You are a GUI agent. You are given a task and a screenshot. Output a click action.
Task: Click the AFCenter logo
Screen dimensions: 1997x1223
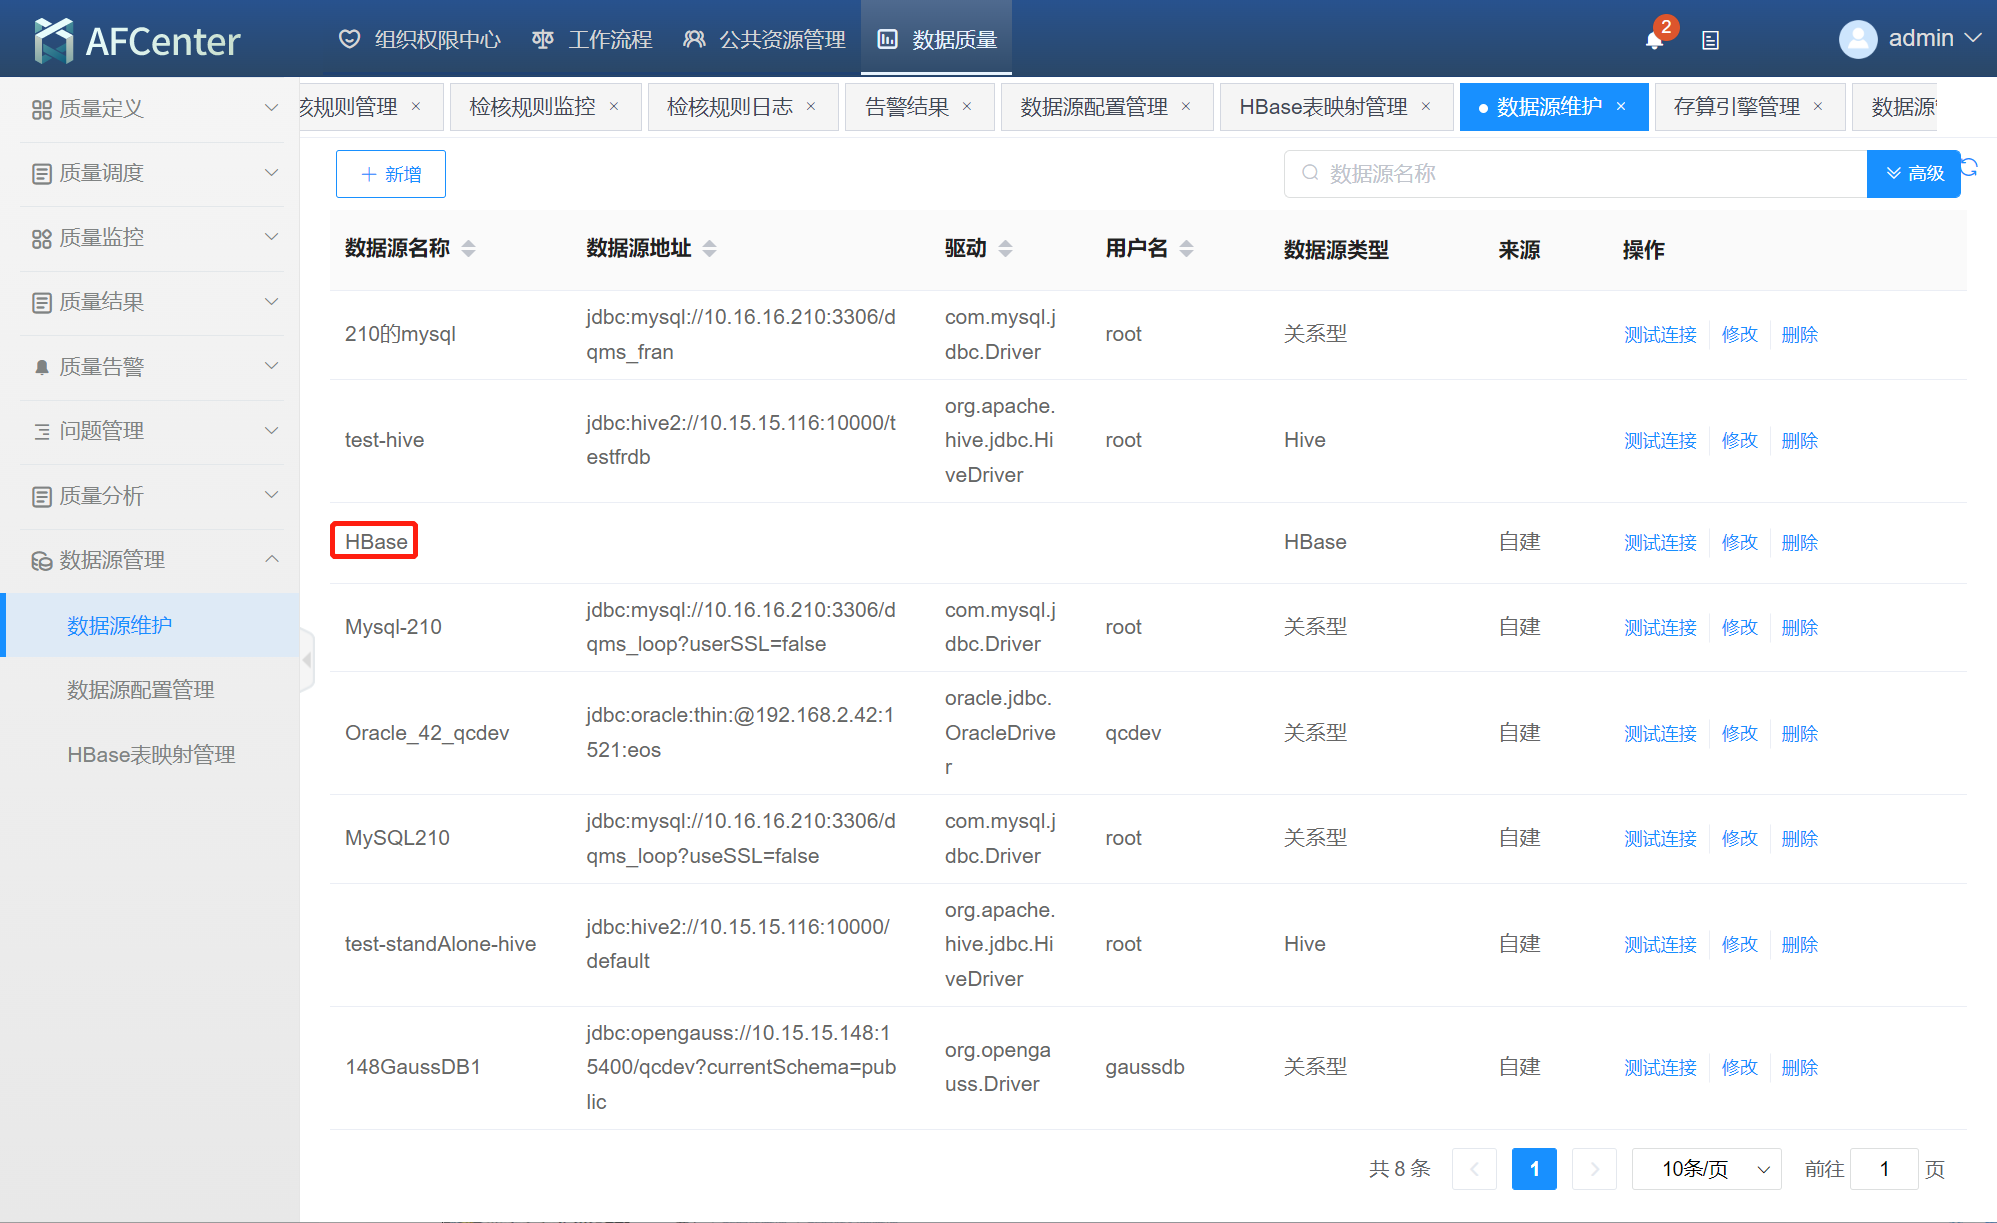tap(137, 40)
